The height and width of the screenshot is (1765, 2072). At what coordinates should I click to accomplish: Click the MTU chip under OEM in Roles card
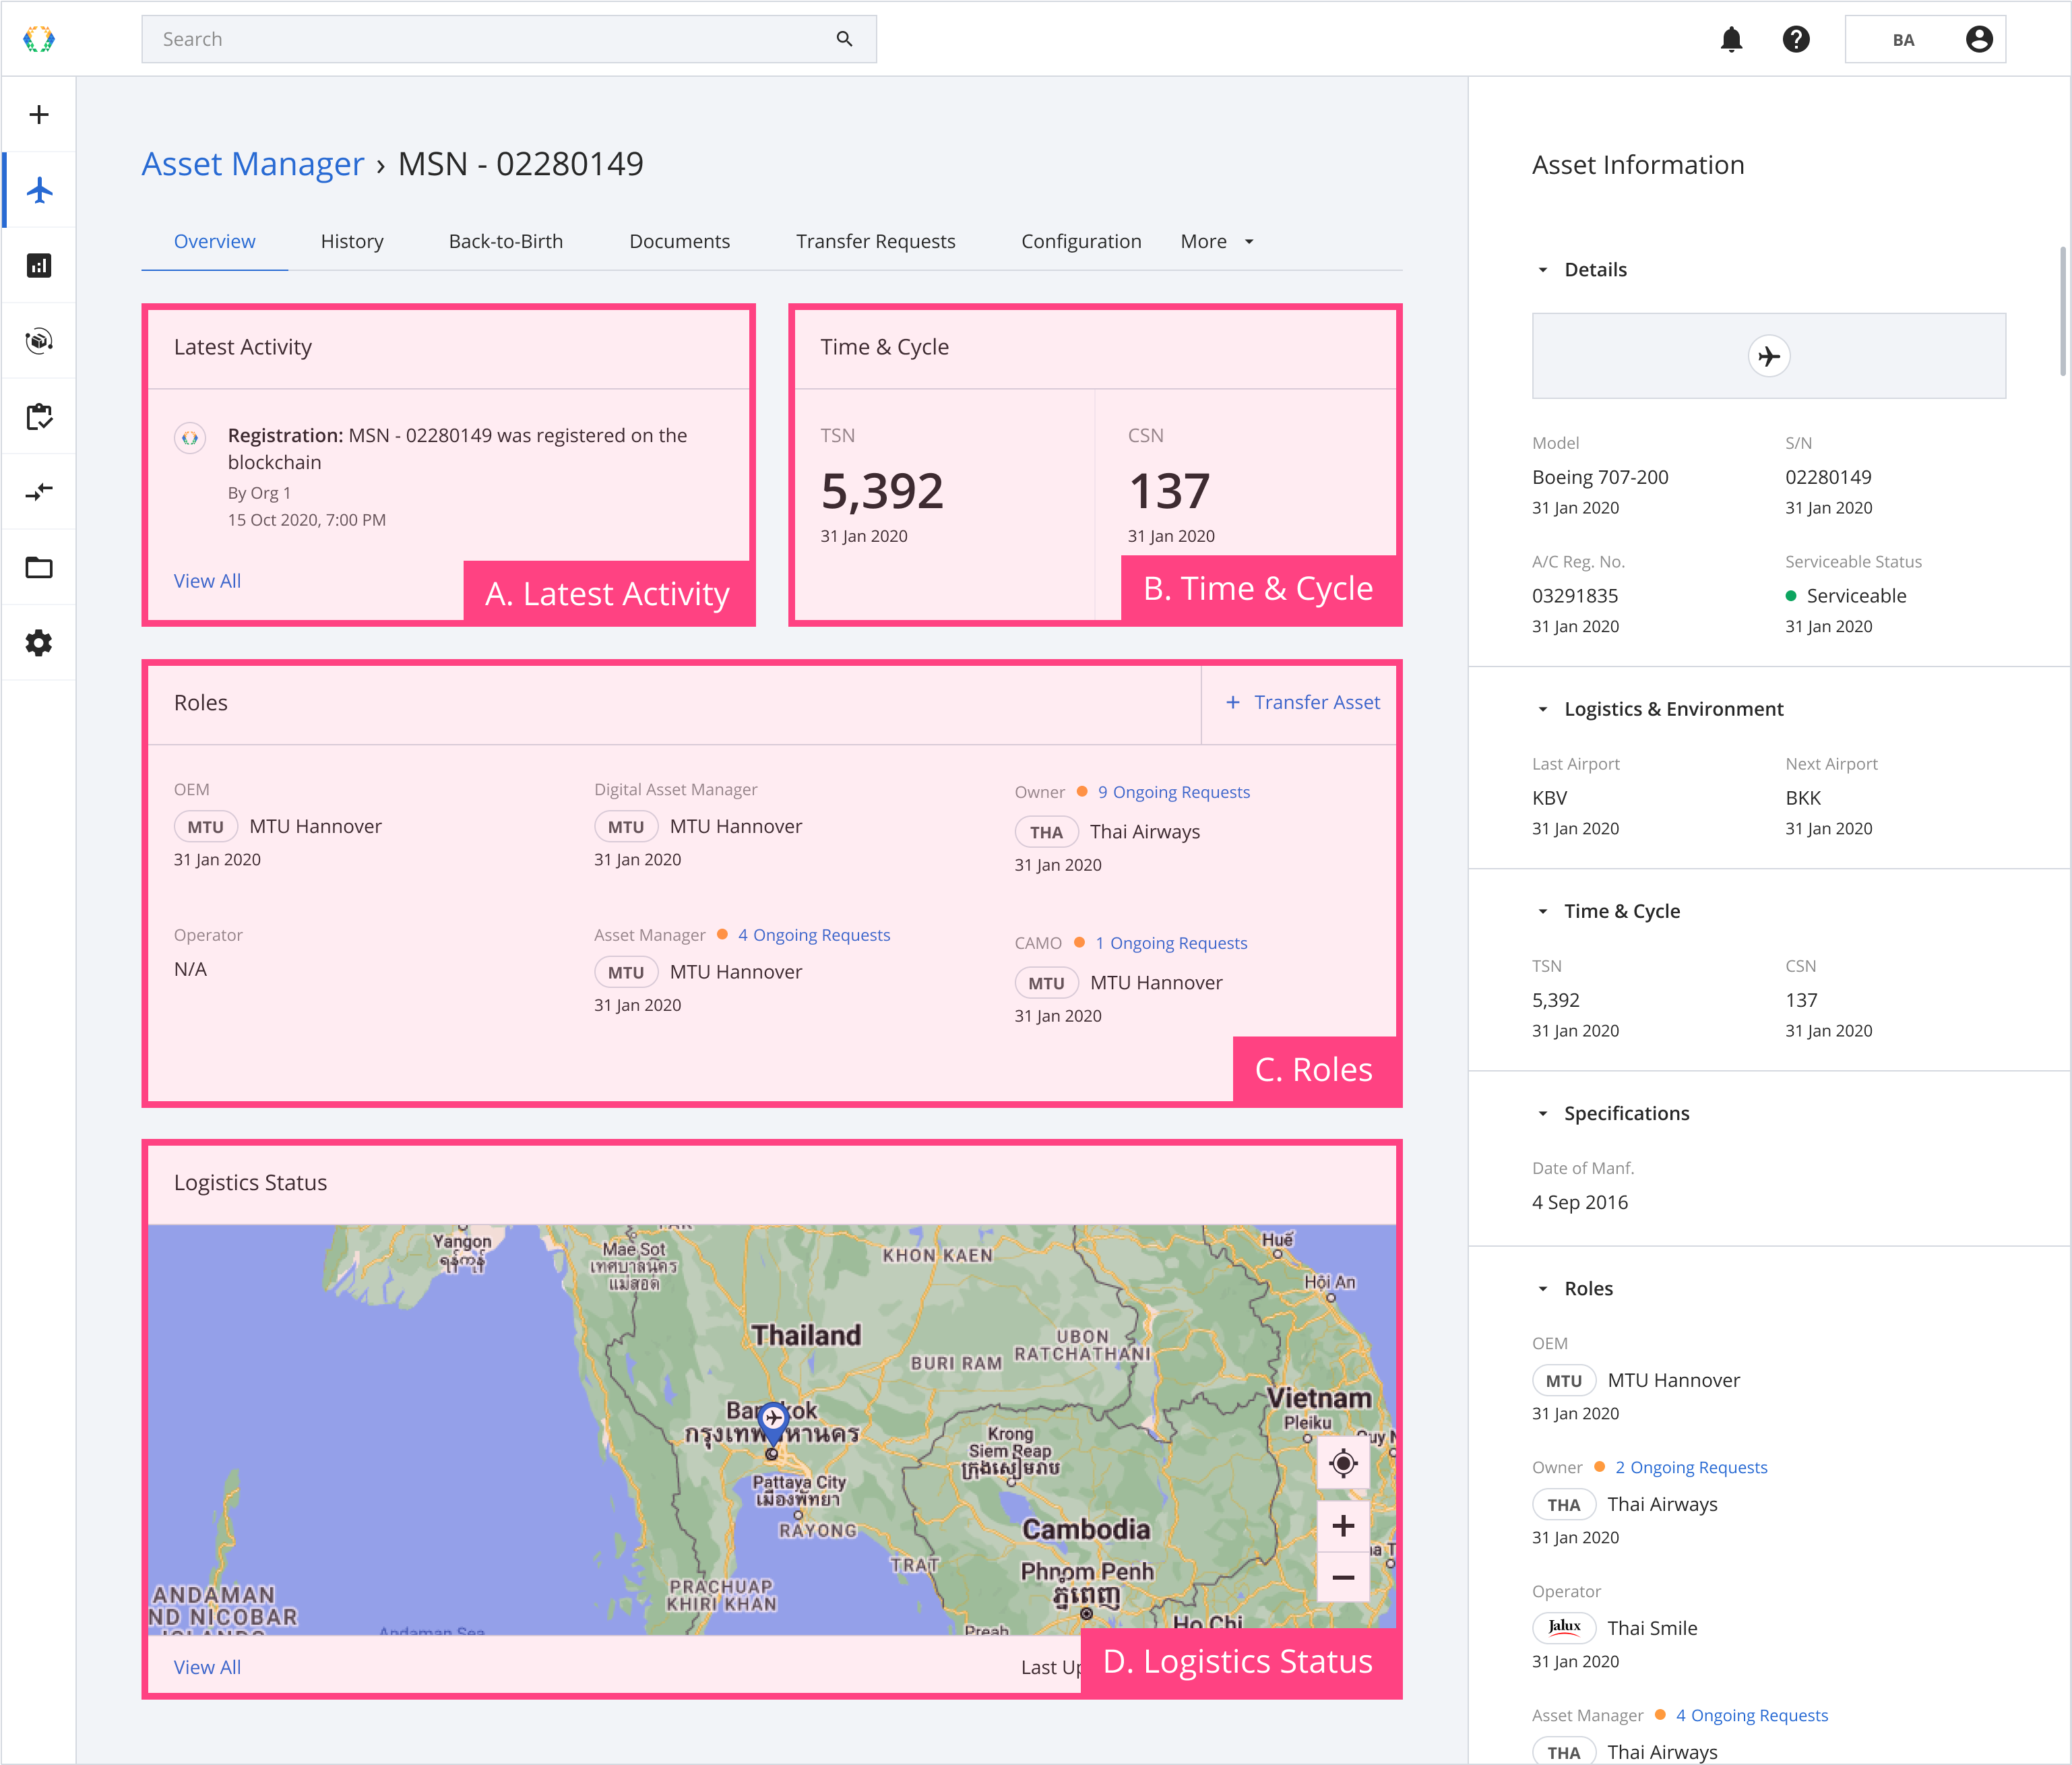[x=206, y=827]
